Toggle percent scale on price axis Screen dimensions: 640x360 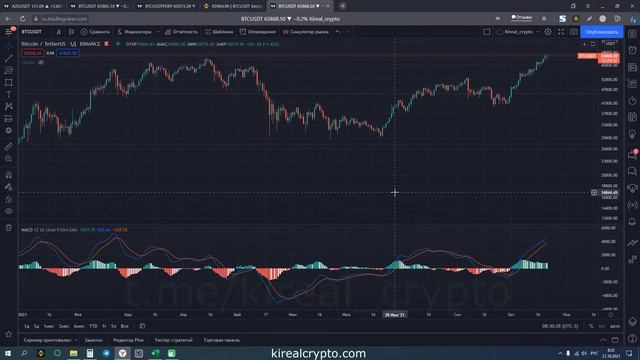591,326
